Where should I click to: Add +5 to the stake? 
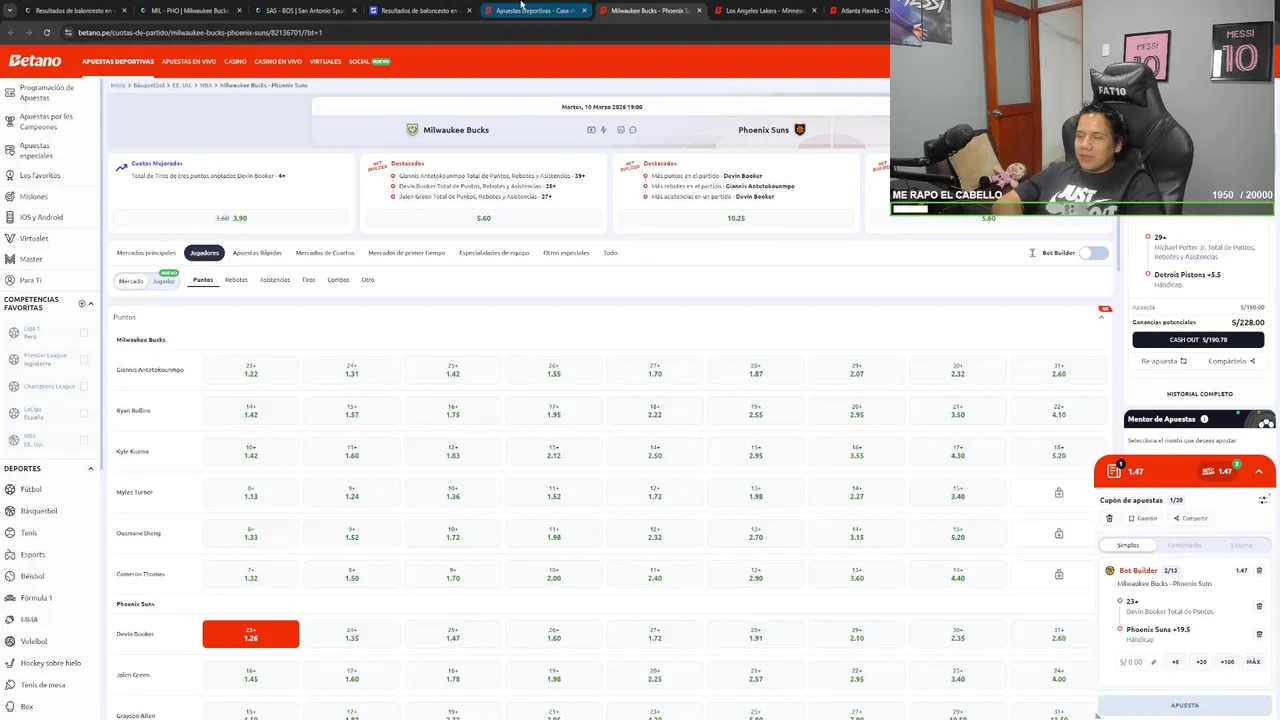1175,662
